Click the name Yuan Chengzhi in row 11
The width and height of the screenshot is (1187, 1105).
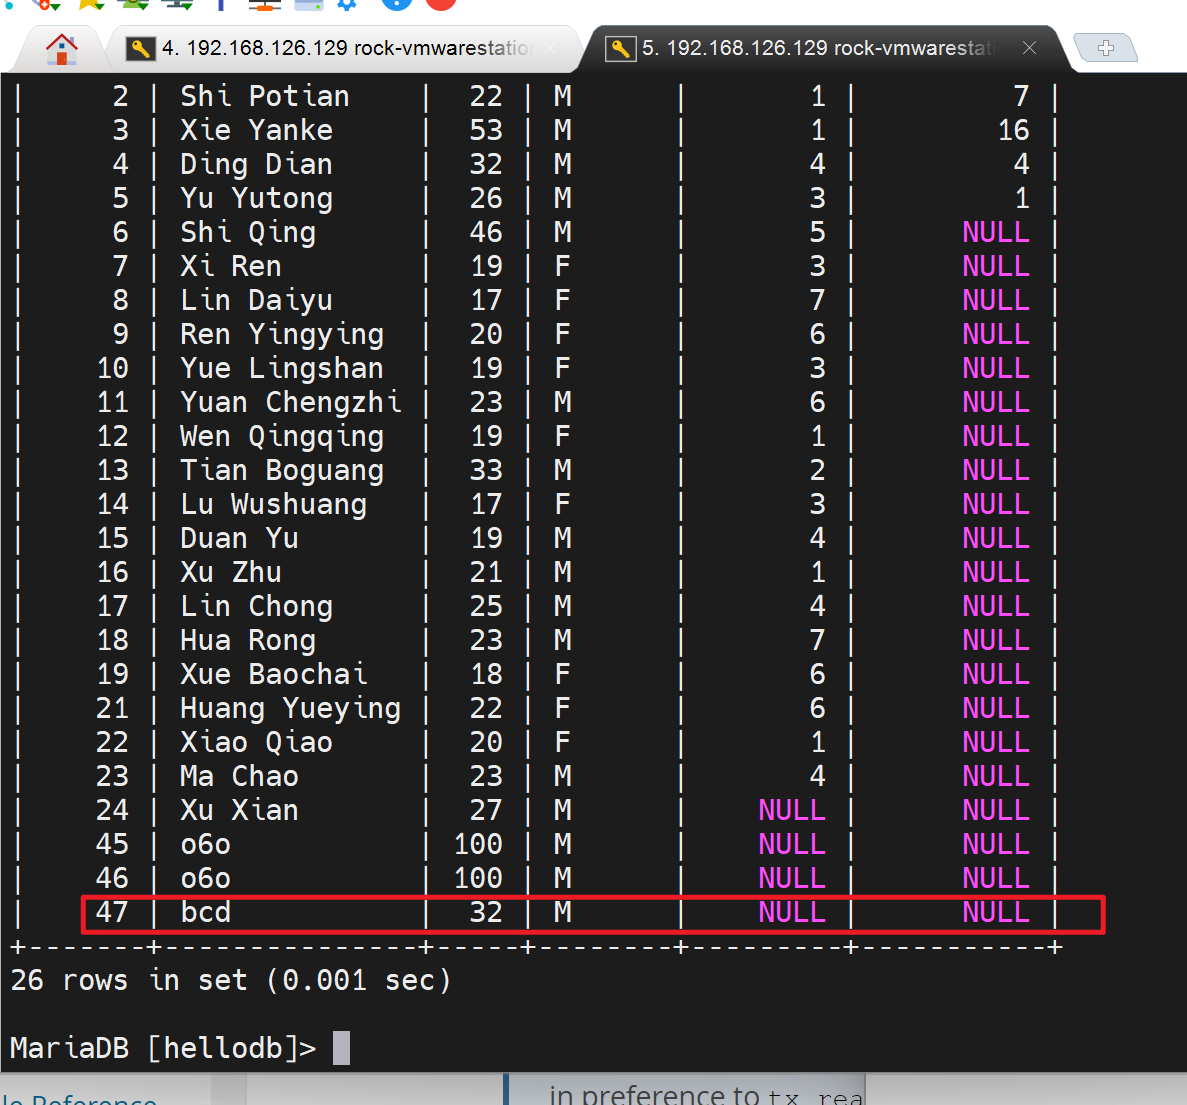tap(290, 402)
